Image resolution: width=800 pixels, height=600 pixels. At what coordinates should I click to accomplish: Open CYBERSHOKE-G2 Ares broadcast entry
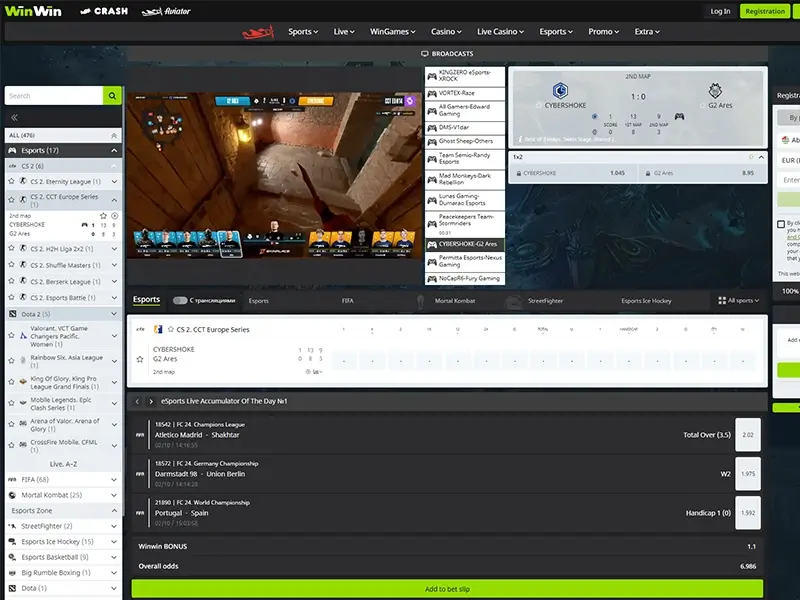[x=465, y=244]
